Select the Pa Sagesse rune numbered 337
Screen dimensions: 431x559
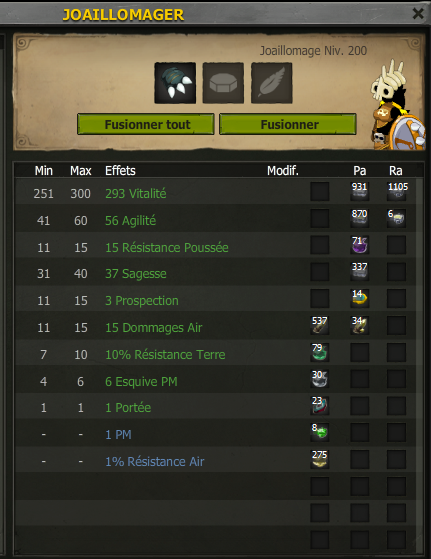(359, 272)
